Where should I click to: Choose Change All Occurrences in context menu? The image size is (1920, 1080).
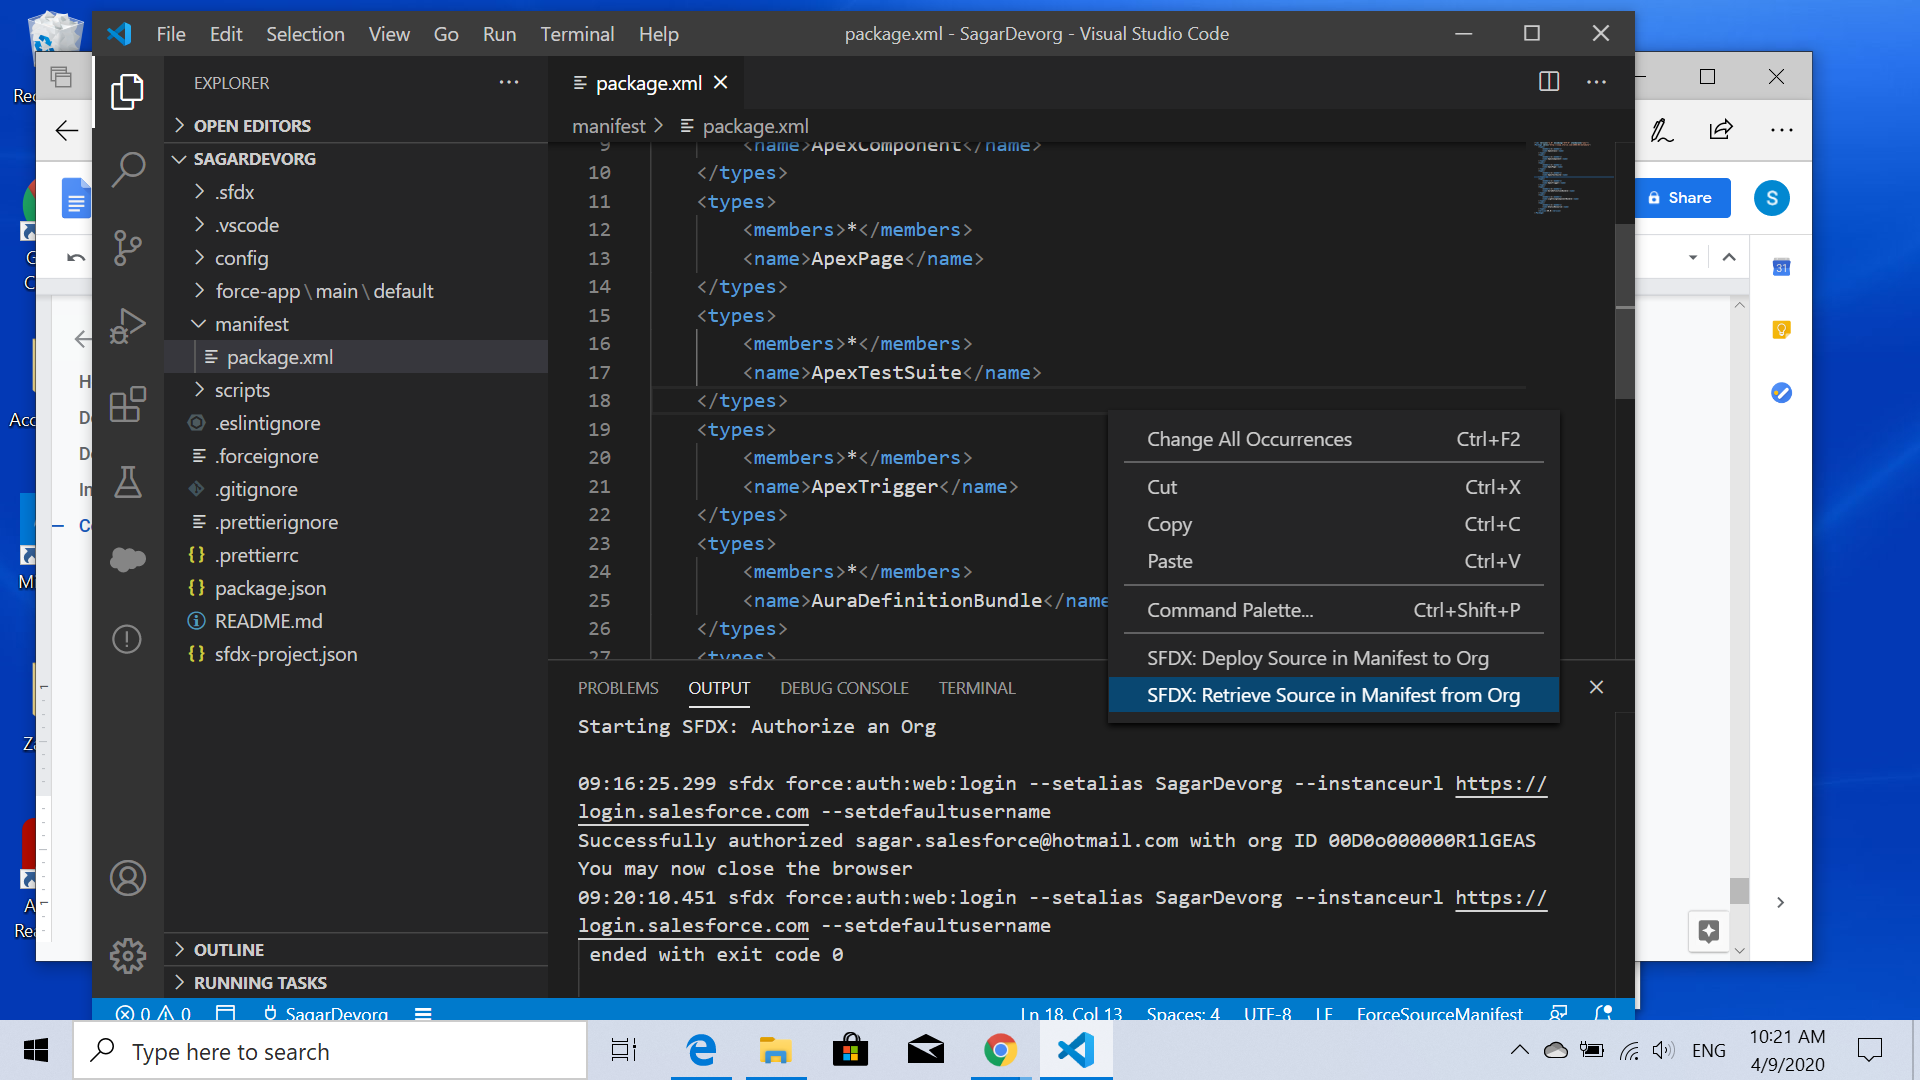(1333, 439)
